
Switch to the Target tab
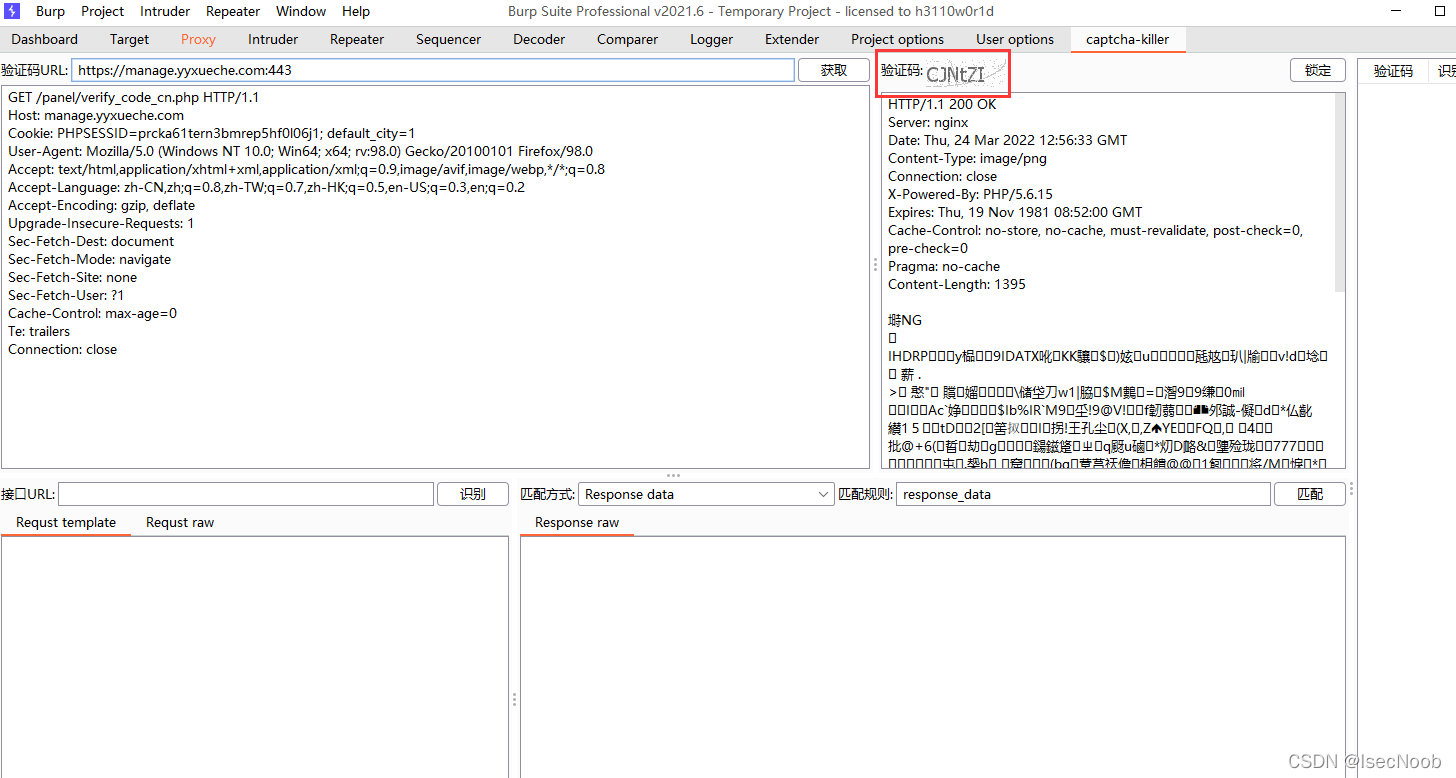(x=130, y=39)
